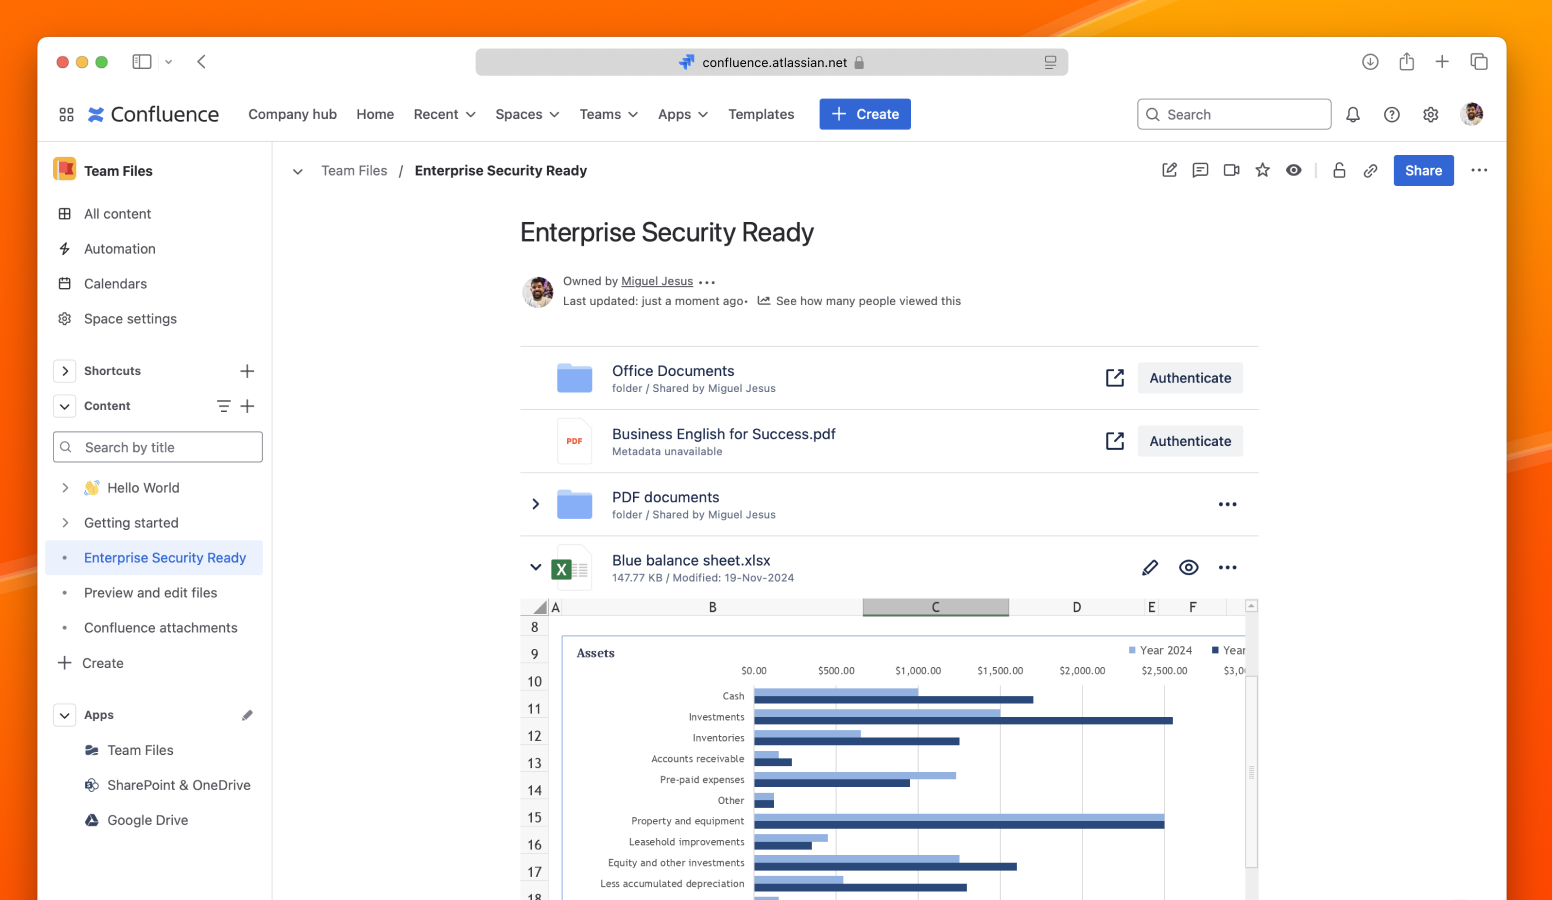1552x900 pixels.
Task: Open the app switcher grid icon
Action: [66, 114]
